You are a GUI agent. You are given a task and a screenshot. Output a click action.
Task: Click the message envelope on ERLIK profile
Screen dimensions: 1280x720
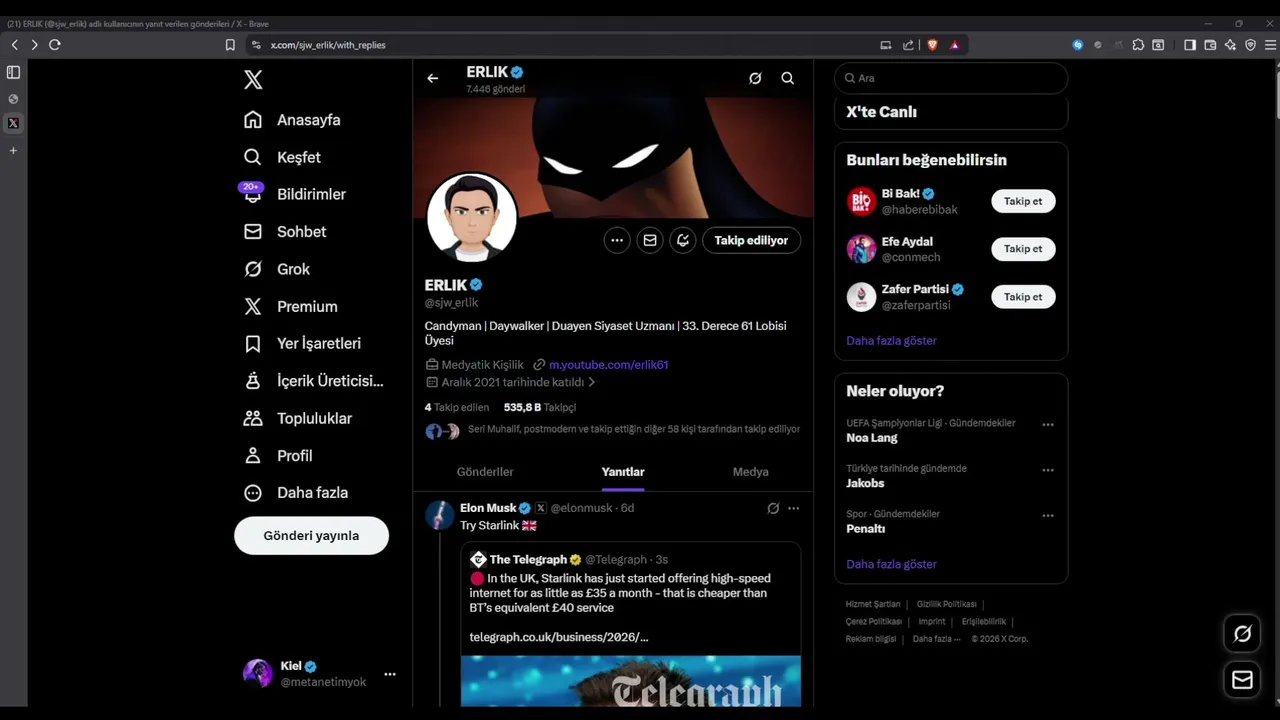[x=650, y=240]
